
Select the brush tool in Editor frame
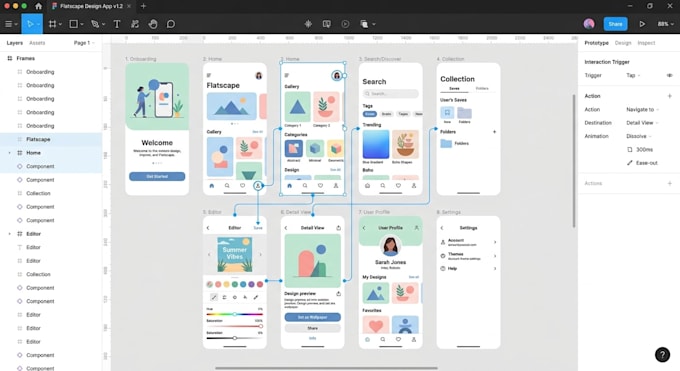[x=214, y=297]
